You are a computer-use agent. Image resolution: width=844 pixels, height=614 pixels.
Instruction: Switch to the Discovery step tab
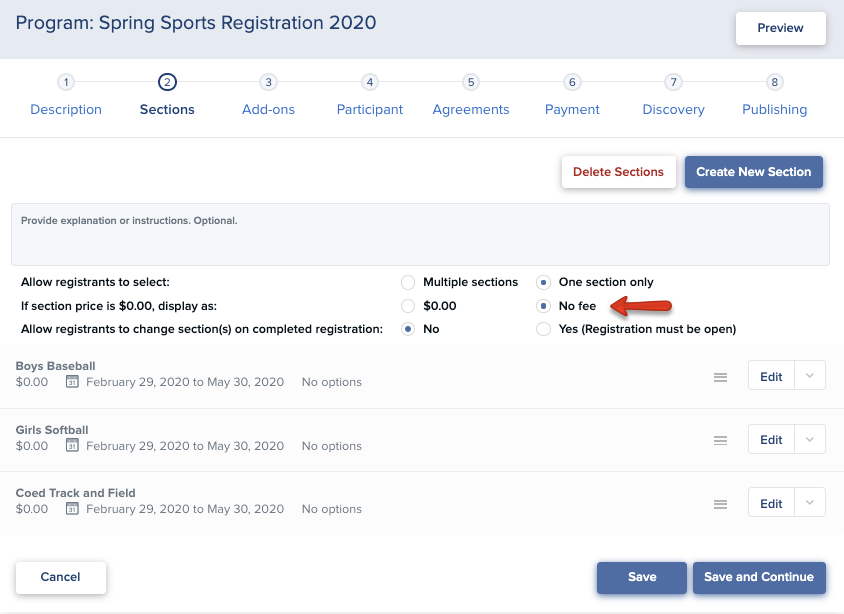(x=673, y=110)
